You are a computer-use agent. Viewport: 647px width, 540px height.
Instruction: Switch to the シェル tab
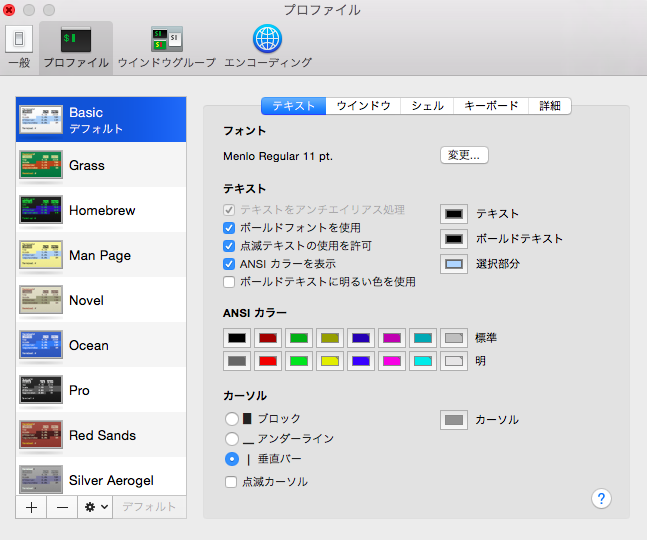tap(427, 106)
